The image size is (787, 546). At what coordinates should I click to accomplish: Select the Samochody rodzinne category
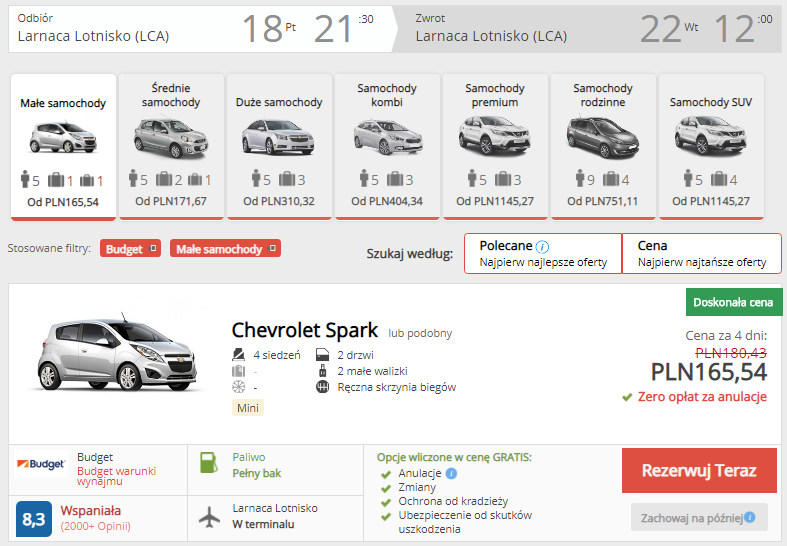pyautogui.click(x=603, y=147)
